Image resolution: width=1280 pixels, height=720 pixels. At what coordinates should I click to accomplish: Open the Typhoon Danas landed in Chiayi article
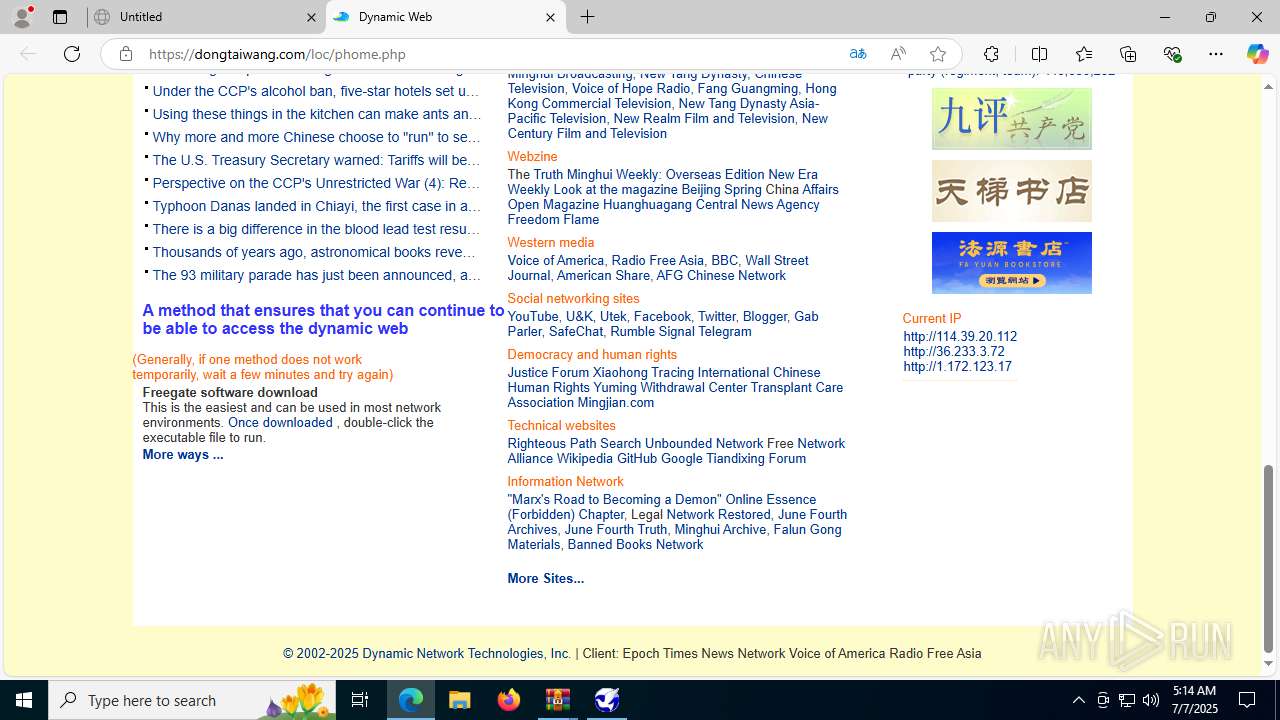316,206
